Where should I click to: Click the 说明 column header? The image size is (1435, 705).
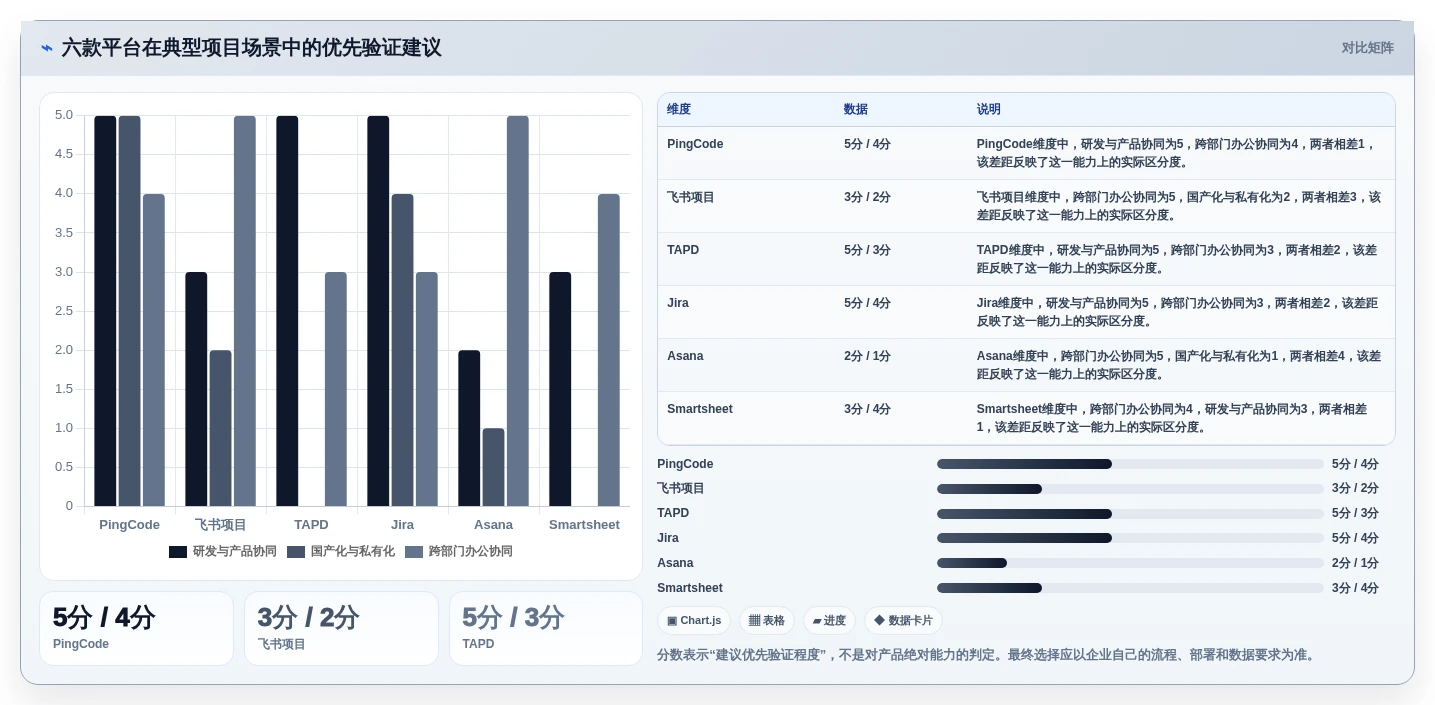pos(989,110)
